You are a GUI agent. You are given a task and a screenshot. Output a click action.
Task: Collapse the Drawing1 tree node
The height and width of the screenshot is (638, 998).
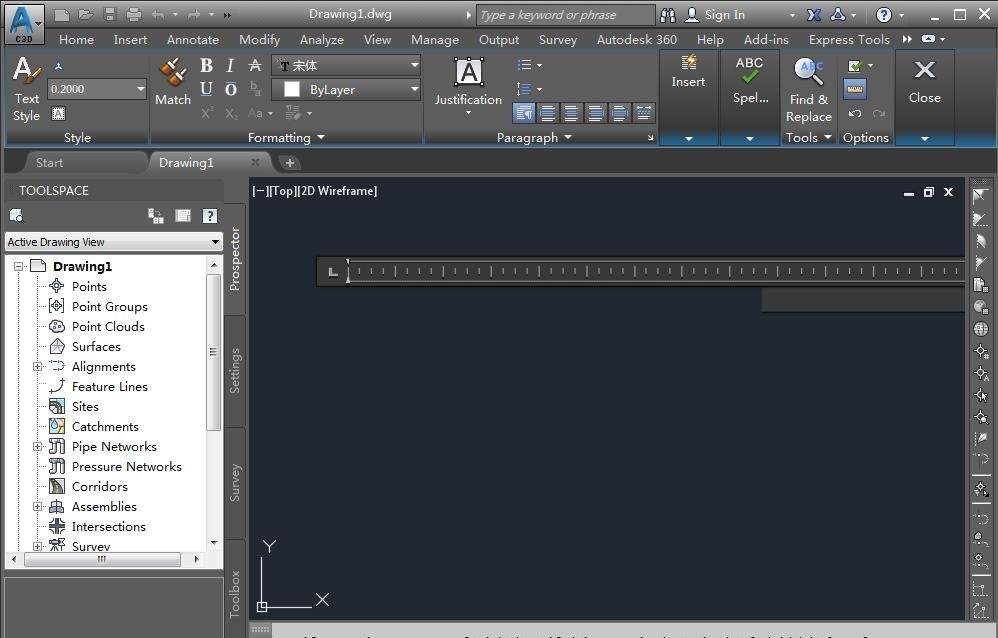tap(18, 266)
